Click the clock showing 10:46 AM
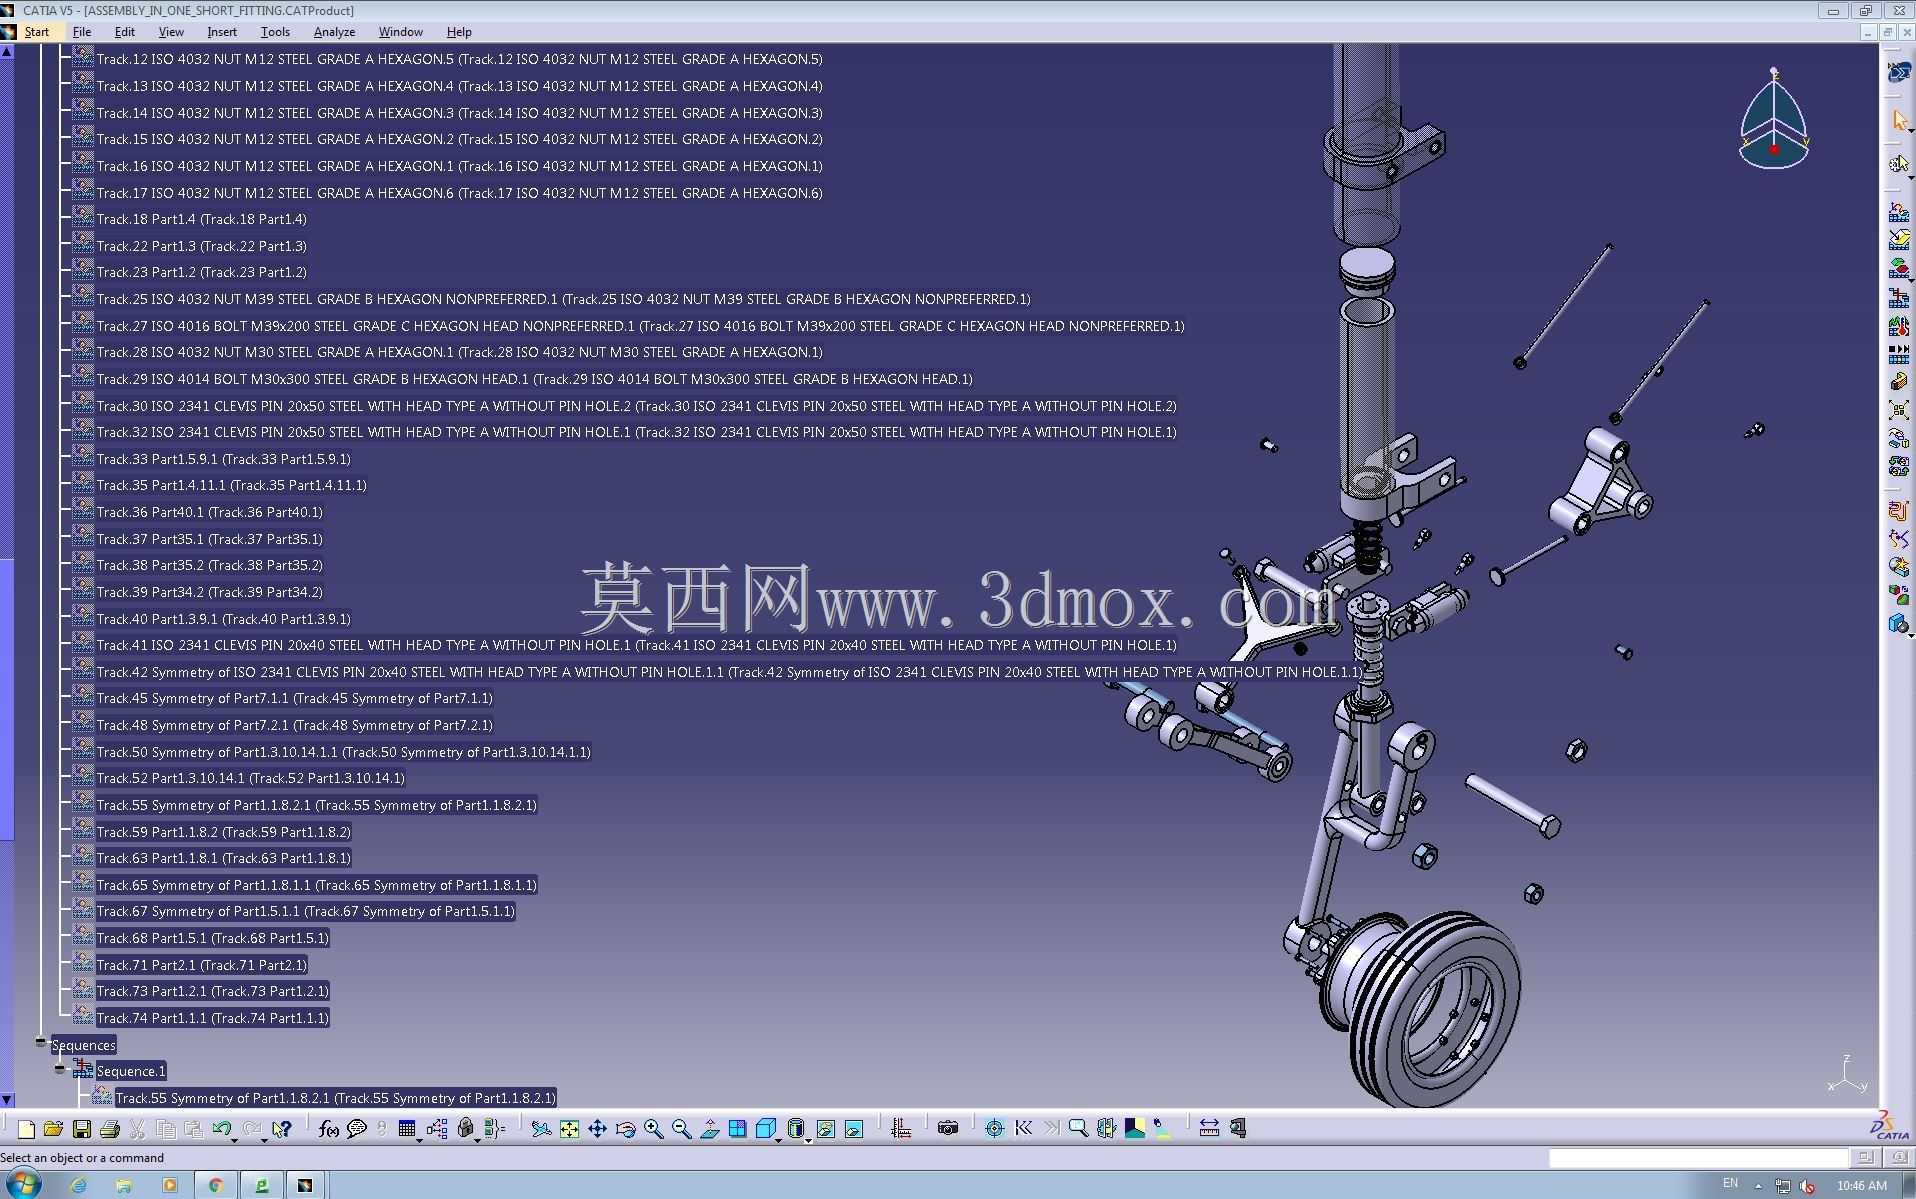This screenshot has width=1916, height=1199. [1861, 1186]
